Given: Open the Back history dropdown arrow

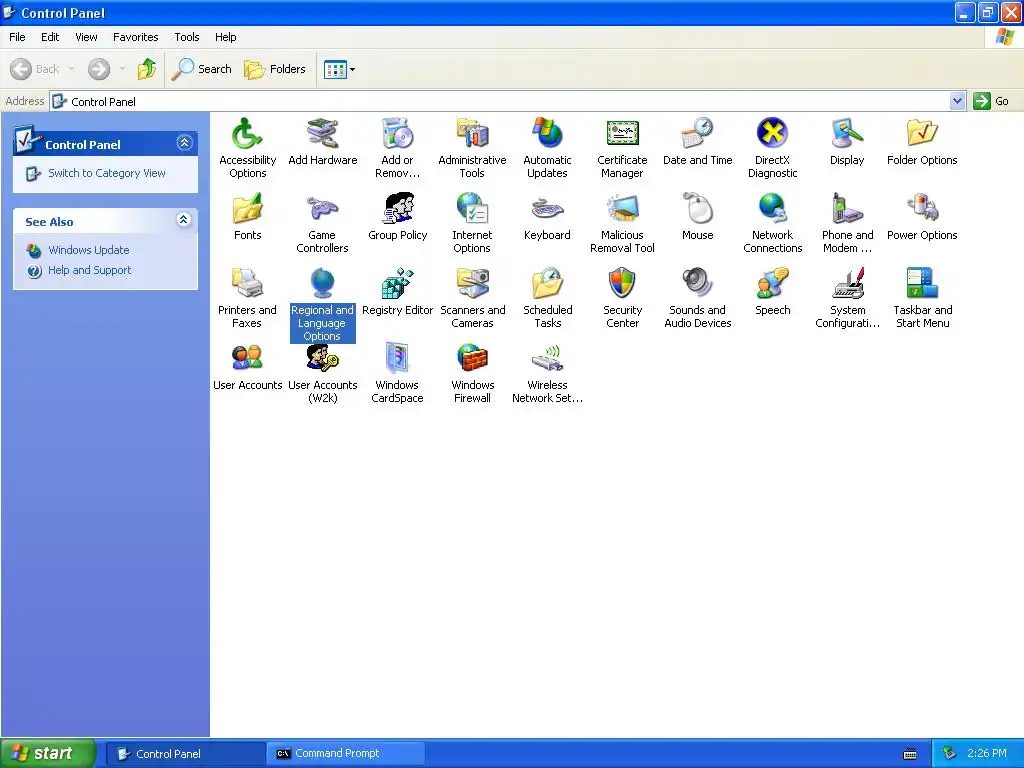Looking at the screenshot, I should 71,69.
